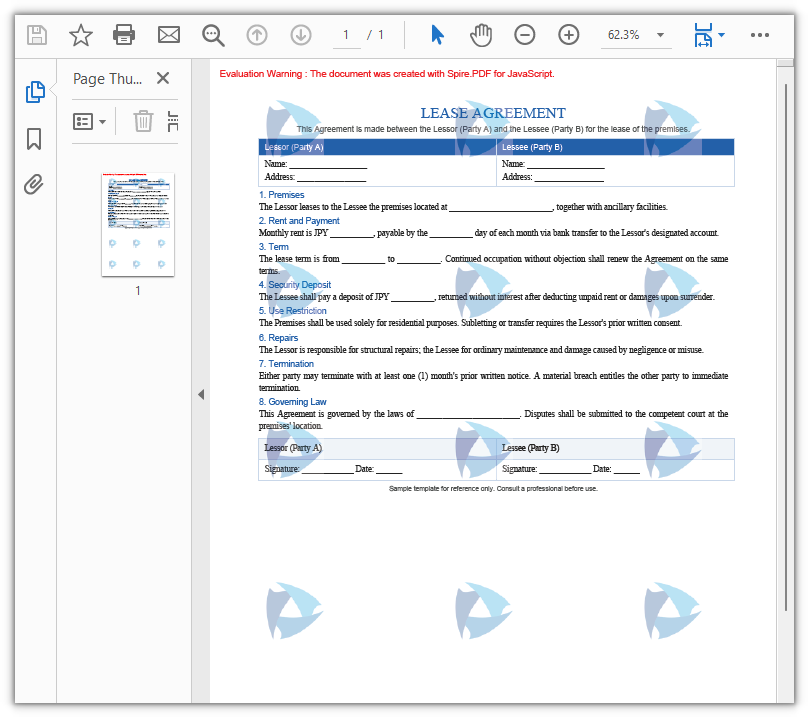
Task: Expand page display options dropdown arrow
Action: (x=722, y=35)
